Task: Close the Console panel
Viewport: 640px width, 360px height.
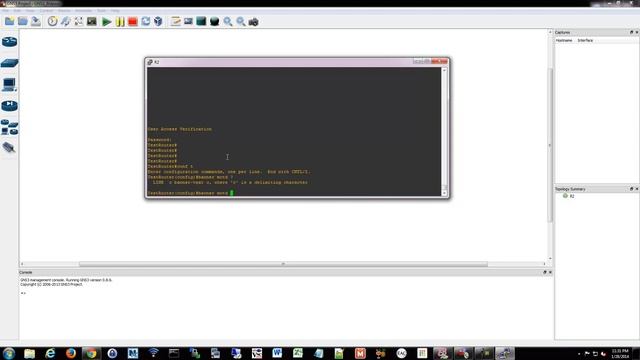Action: click(x=550, y=272)
